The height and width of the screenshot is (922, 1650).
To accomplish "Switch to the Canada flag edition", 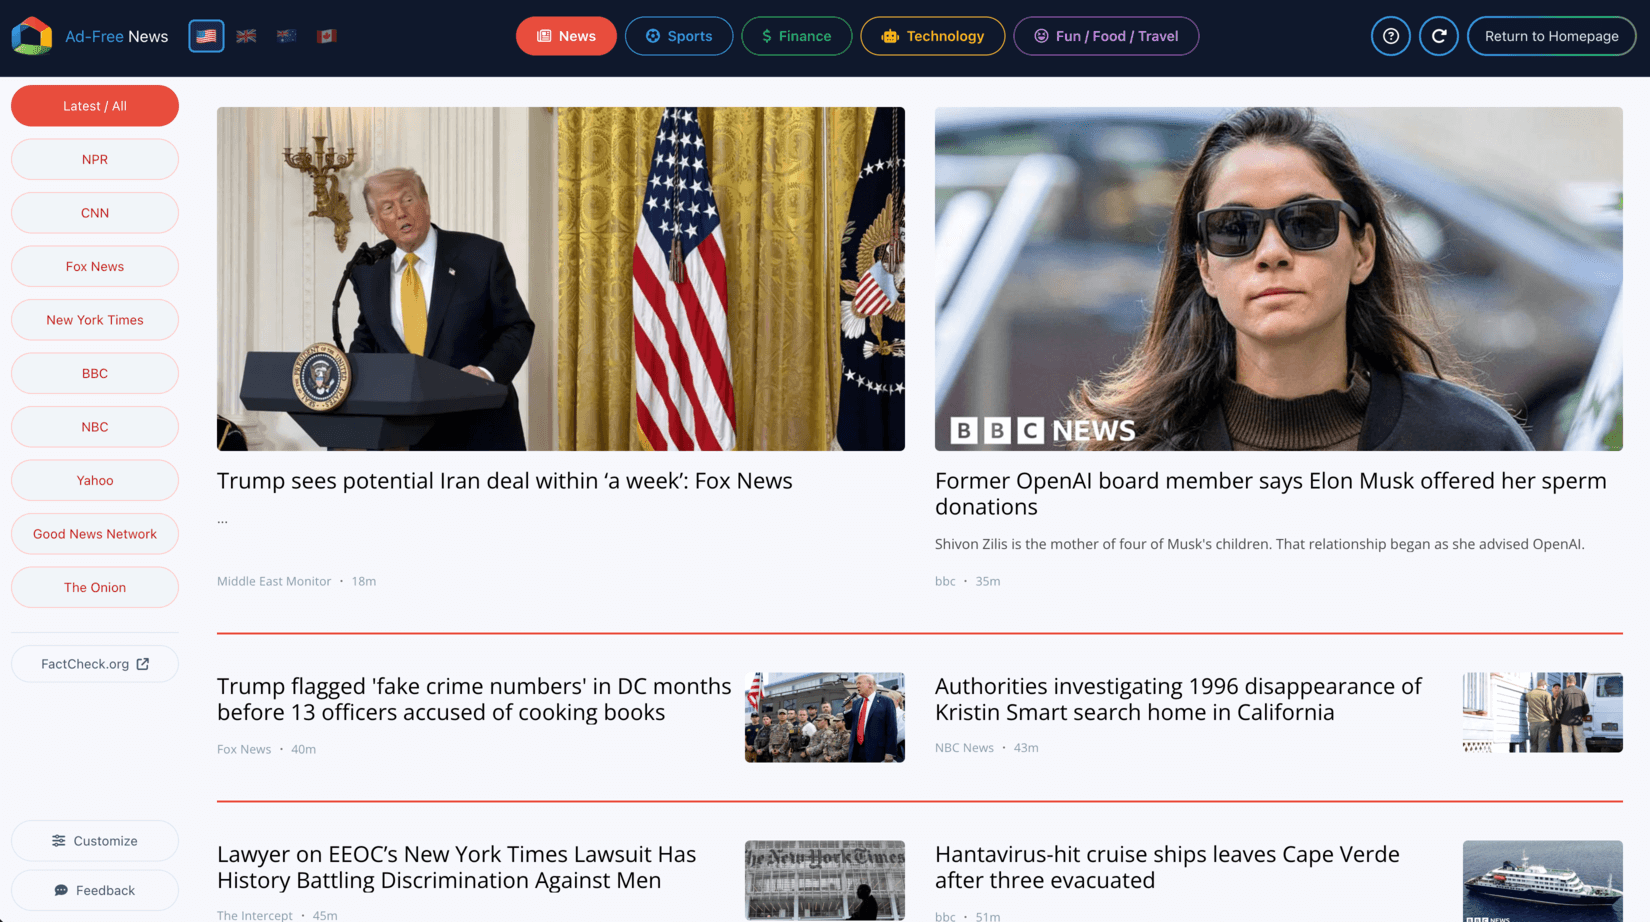I will 326,36.
